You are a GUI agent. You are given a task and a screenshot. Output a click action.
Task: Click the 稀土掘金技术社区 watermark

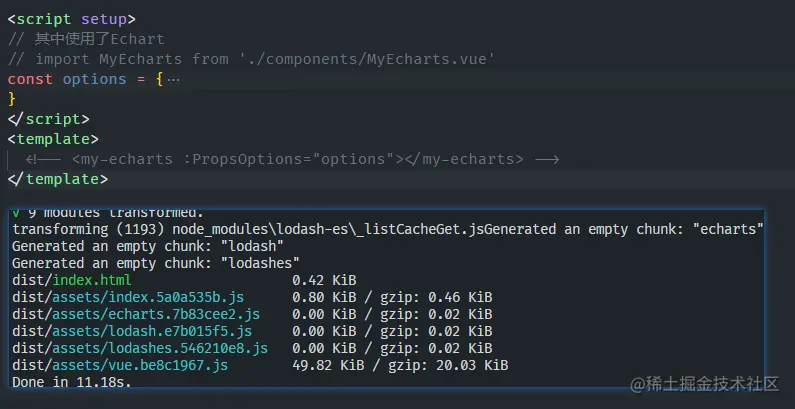point(703,385)
